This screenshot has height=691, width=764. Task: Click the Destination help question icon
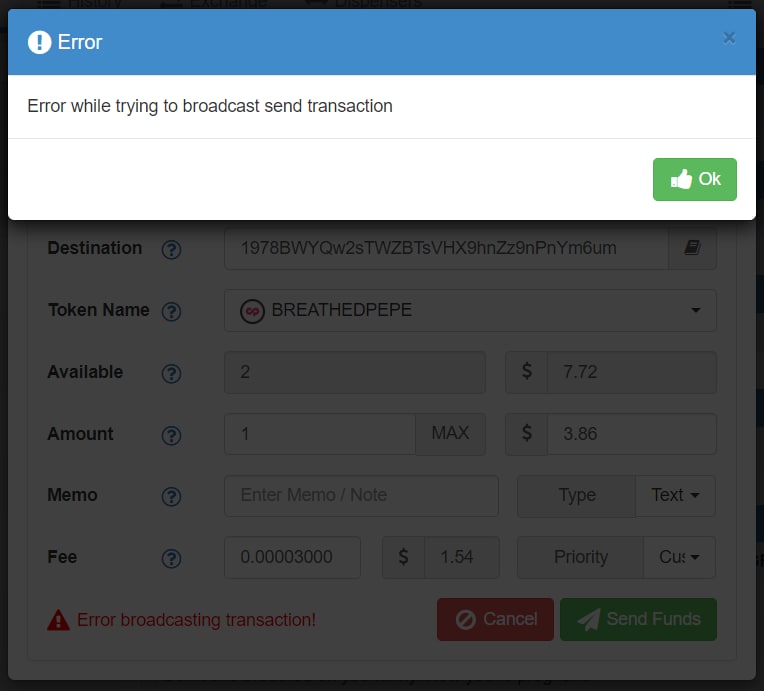[171, 249]
